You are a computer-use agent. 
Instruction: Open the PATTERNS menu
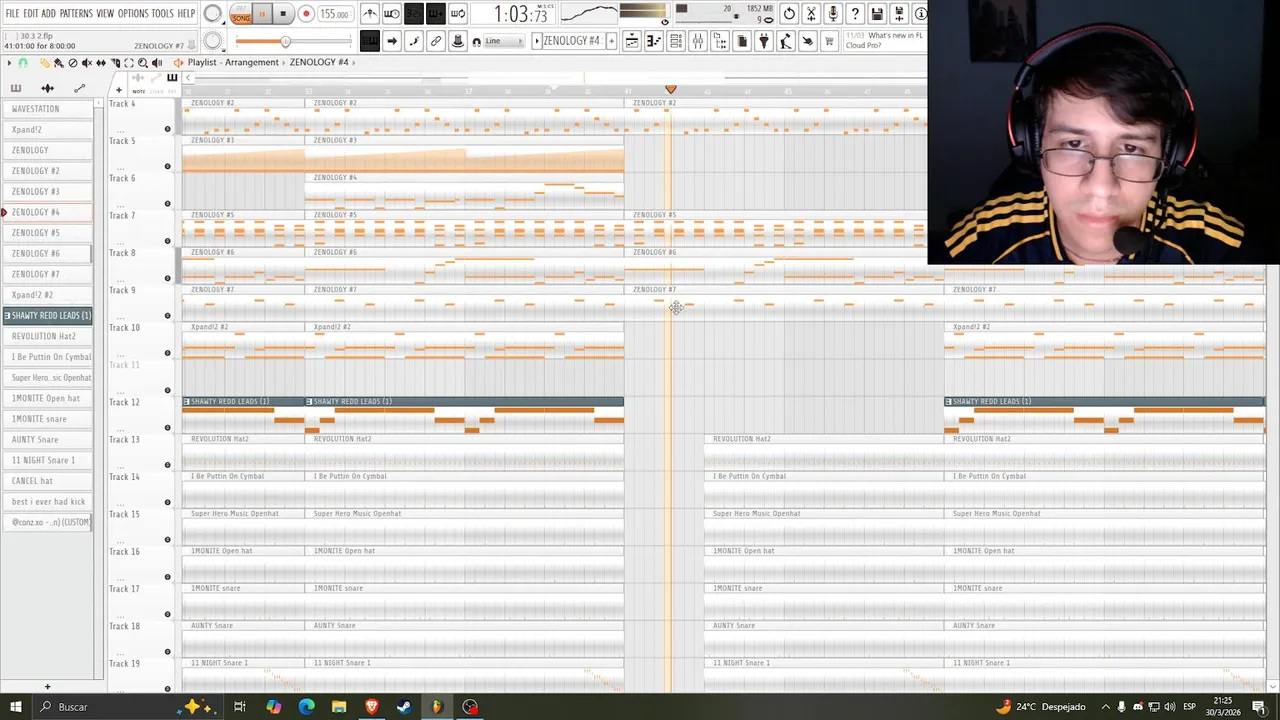(76, 13)
